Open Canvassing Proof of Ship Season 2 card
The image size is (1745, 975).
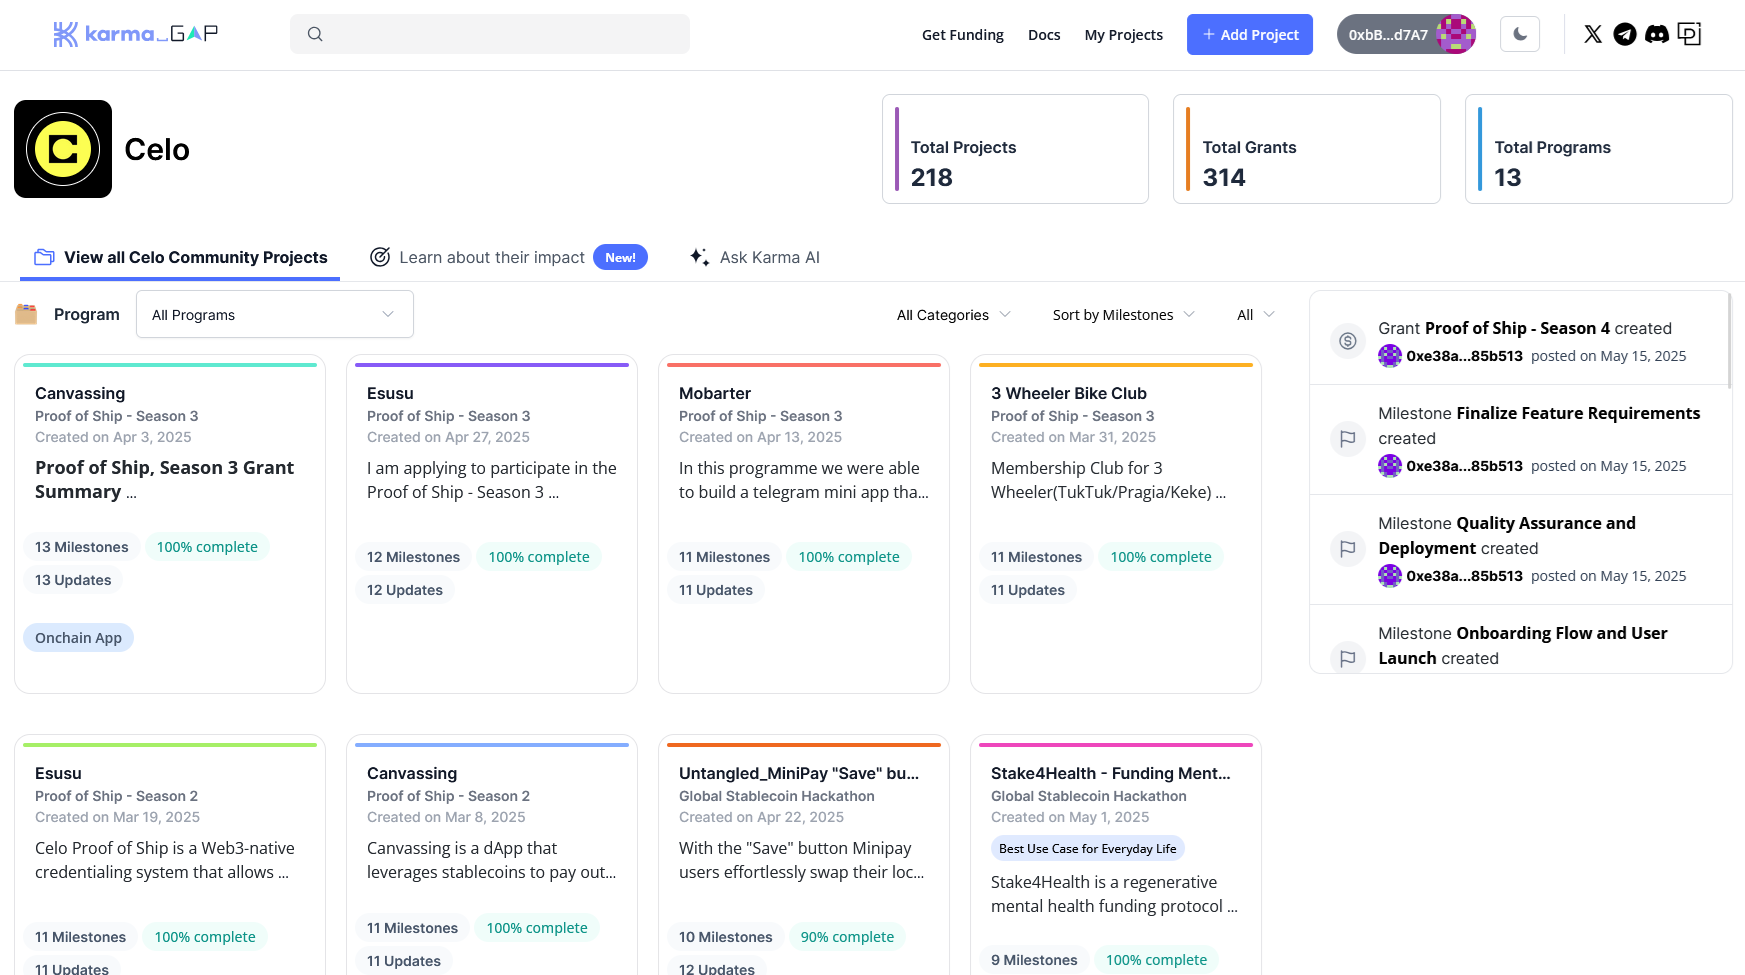[492, 855]
